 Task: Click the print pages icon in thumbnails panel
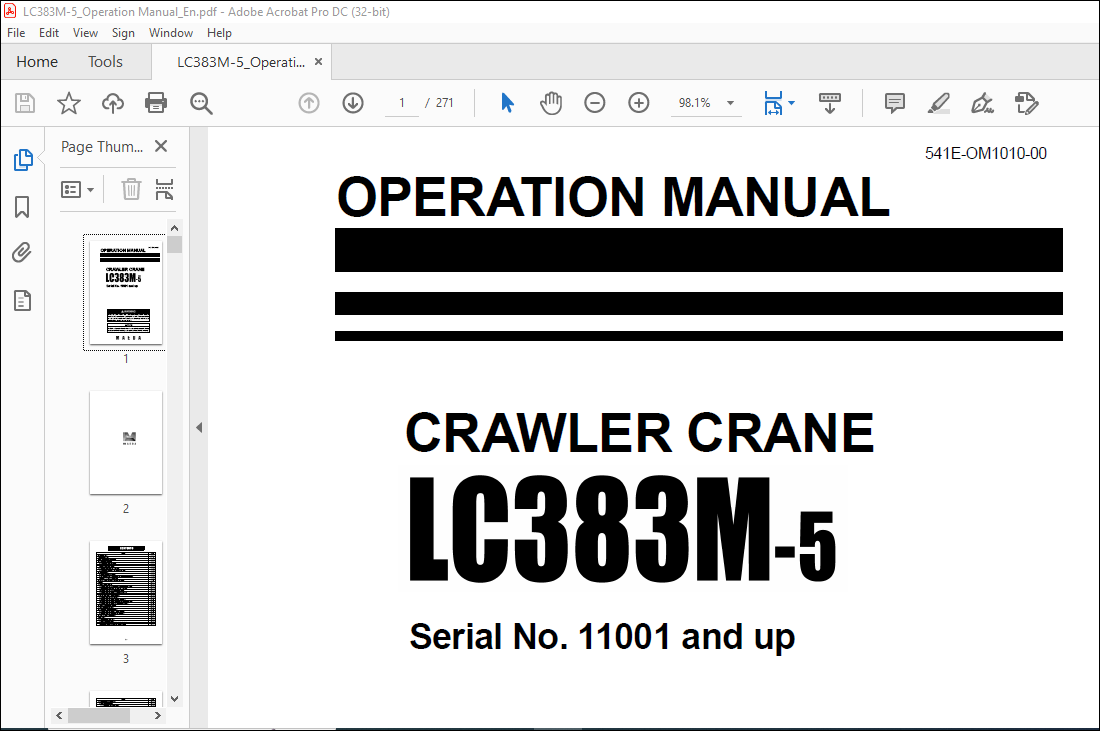pyautogui.click(x=164, y=189)
